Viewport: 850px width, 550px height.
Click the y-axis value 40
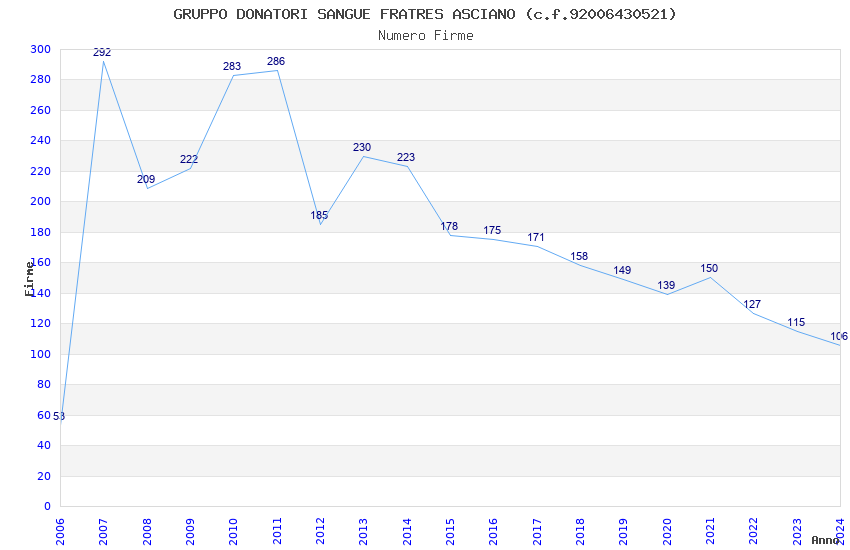click(44, 445)
